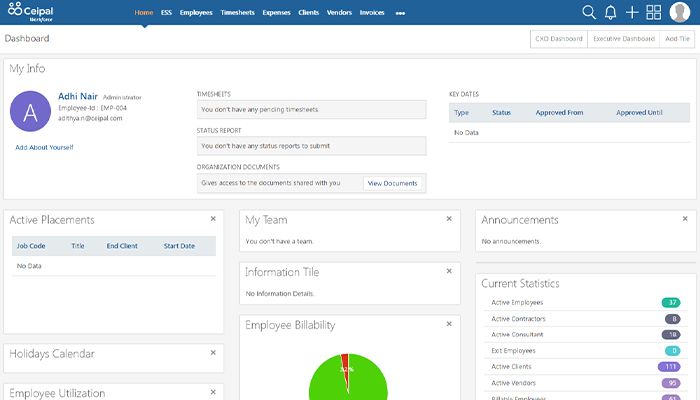Click the search magnifier icon
Image resolution: width=700 pixels, height=400 pixels.
pyautogui.click(x=589, y=12)
